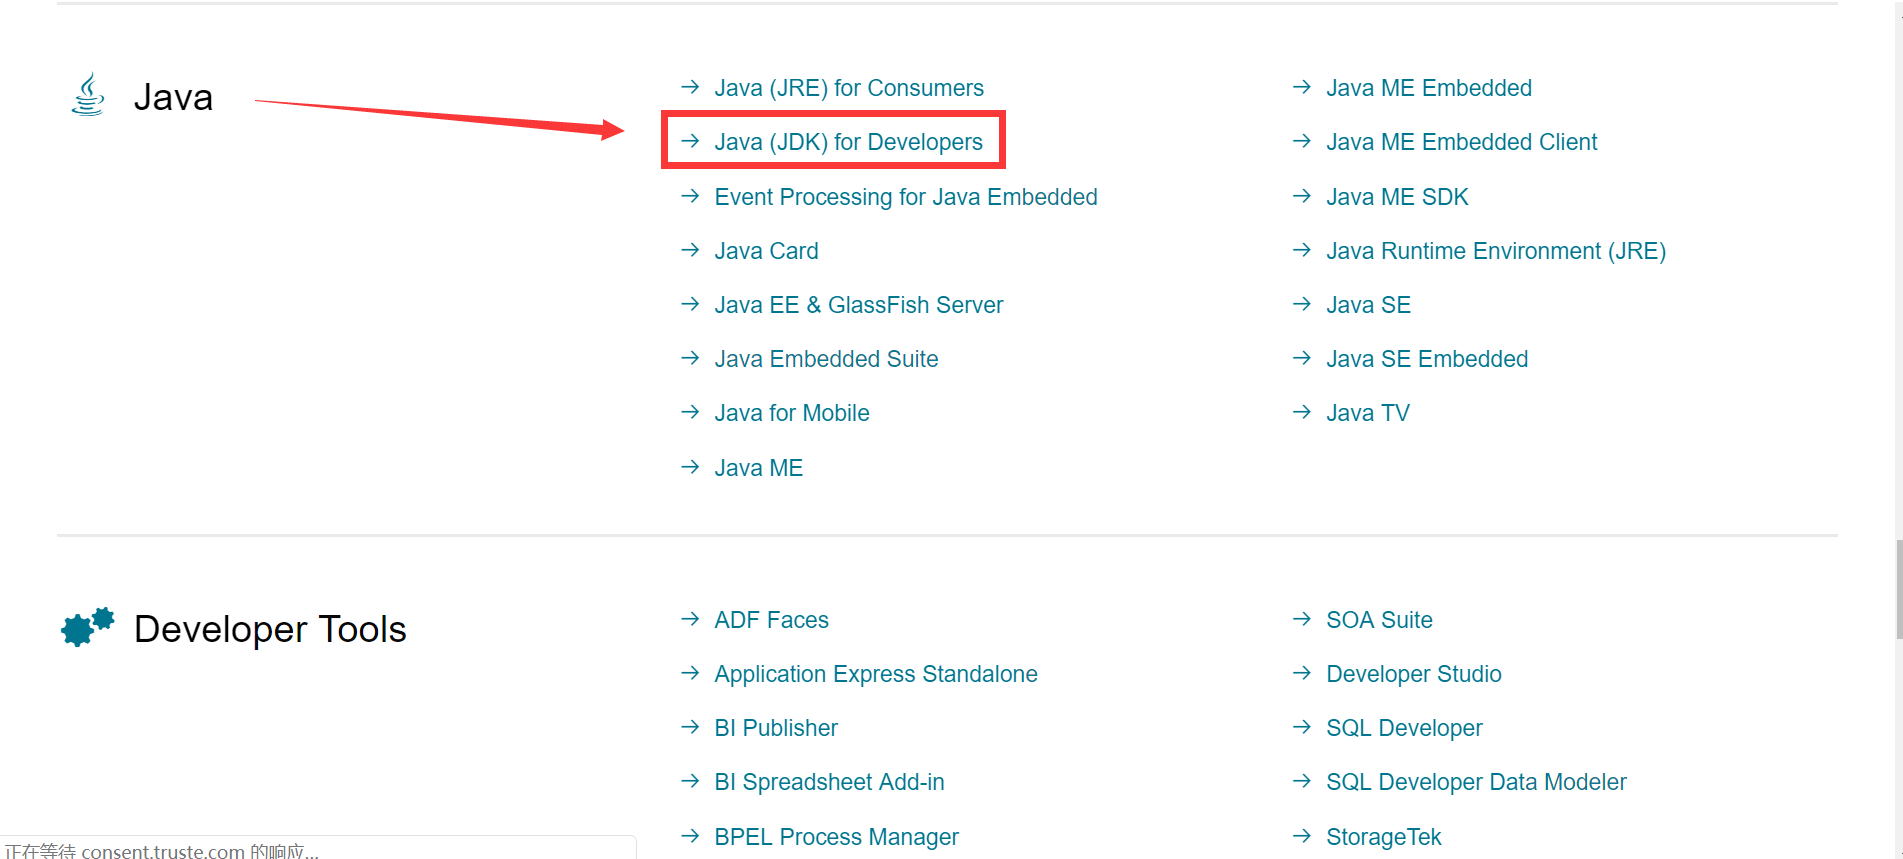This screenshot has height=859, width=1903.
Task: Click the consent.truste.com loading status bar
Action: (x=318, y=849)
